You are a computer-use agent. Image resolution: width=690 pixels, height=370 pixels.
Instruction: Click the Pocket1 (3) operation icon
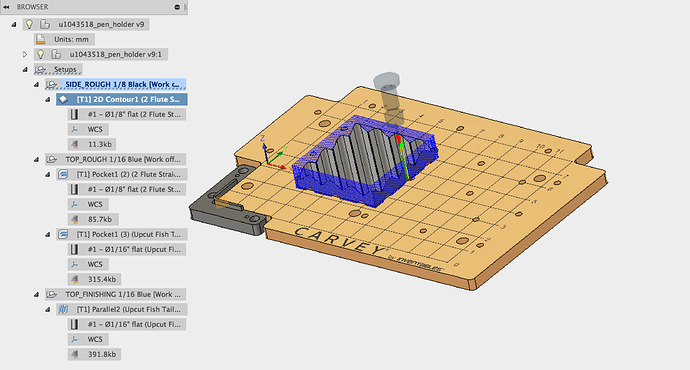63,234
